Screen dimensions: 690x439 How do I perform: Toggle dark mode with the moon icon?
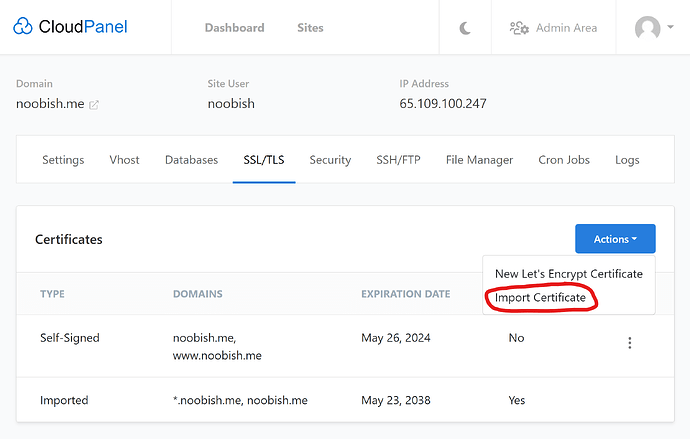pos(465,28)
